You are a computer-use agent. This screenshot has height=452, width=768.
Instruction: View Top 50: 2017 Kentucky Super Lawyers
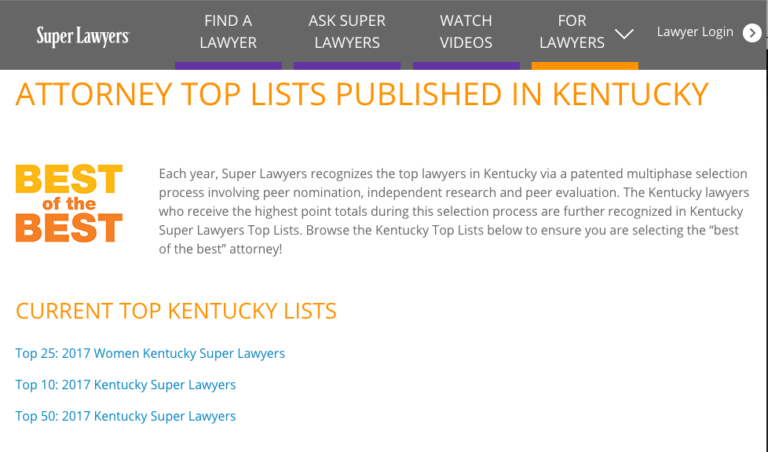point(126,416)
